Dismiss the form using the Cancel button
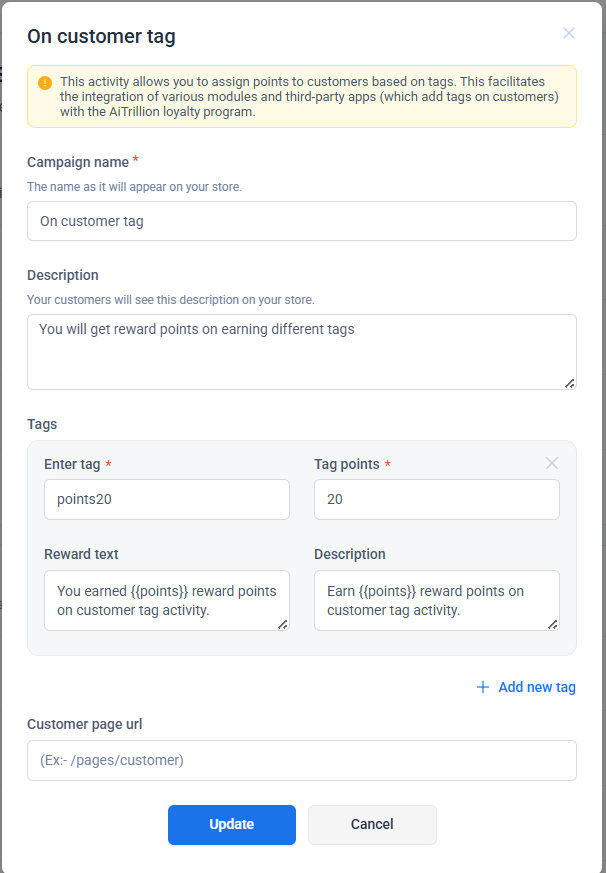Viewport: 606px width, 873px height. (x=372, y=825)
